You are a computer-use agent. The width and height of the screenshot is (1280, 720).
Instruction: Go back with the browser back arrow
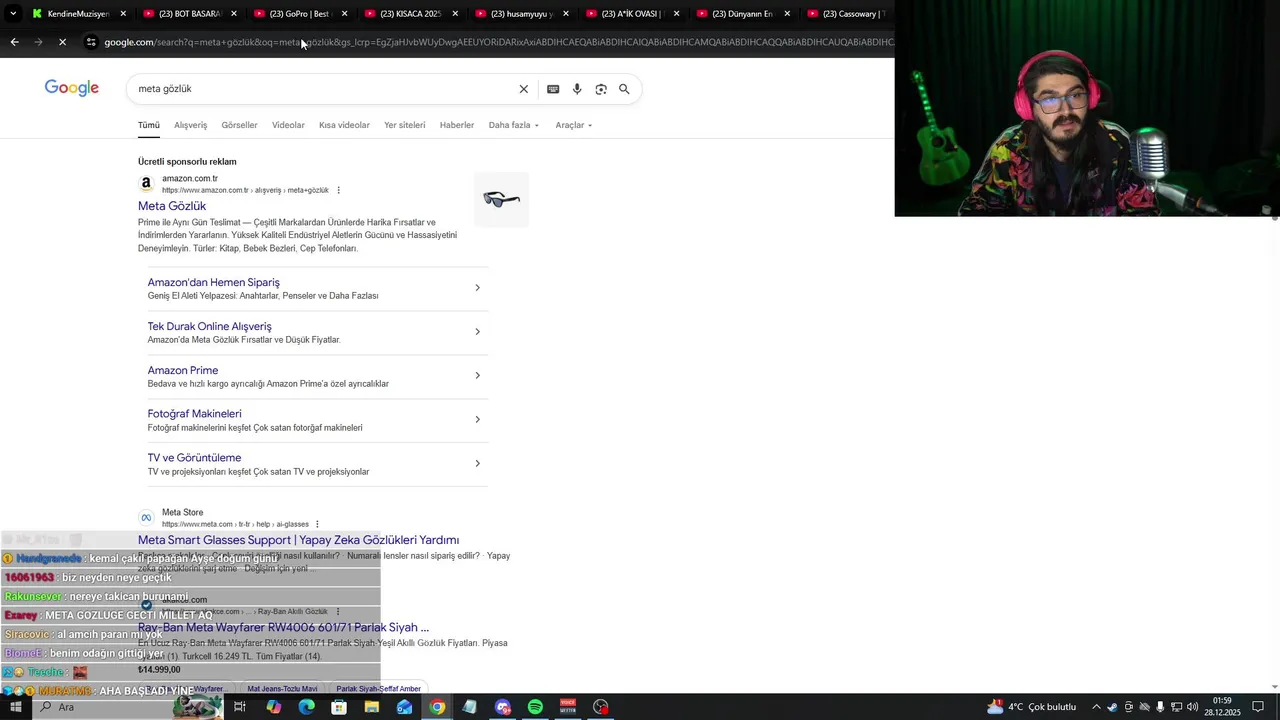tap(14, 42)
